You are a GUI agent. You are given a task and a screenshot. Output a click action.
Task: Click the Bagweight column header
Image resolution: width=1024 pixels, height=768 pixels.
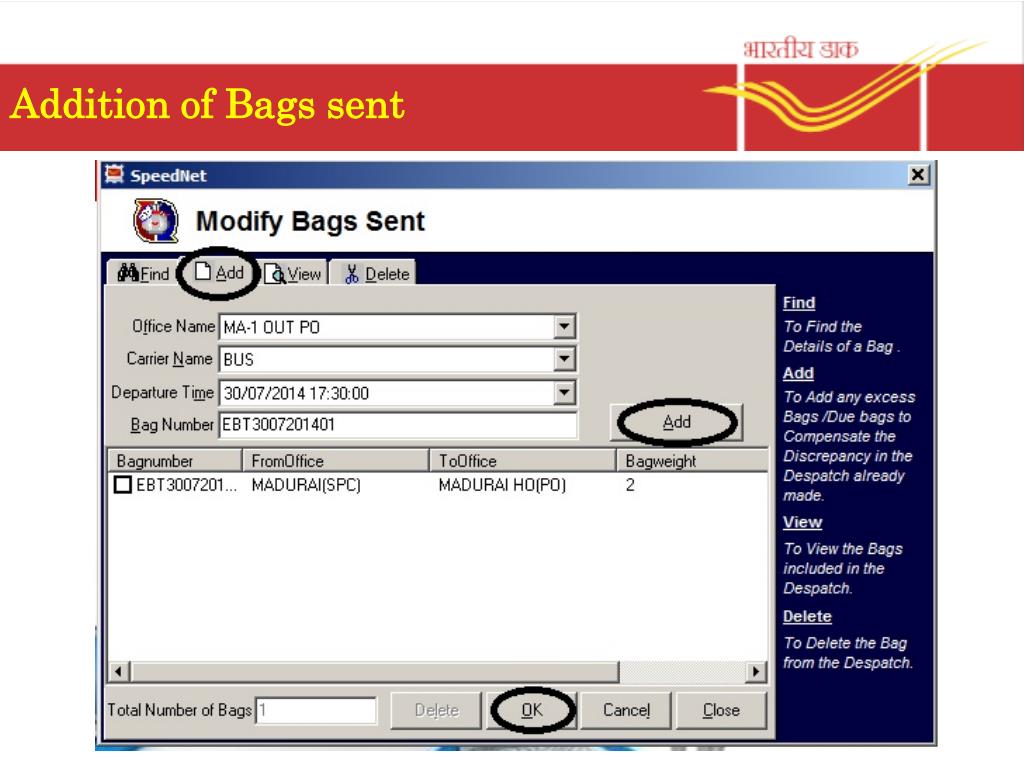pos(692,460)
